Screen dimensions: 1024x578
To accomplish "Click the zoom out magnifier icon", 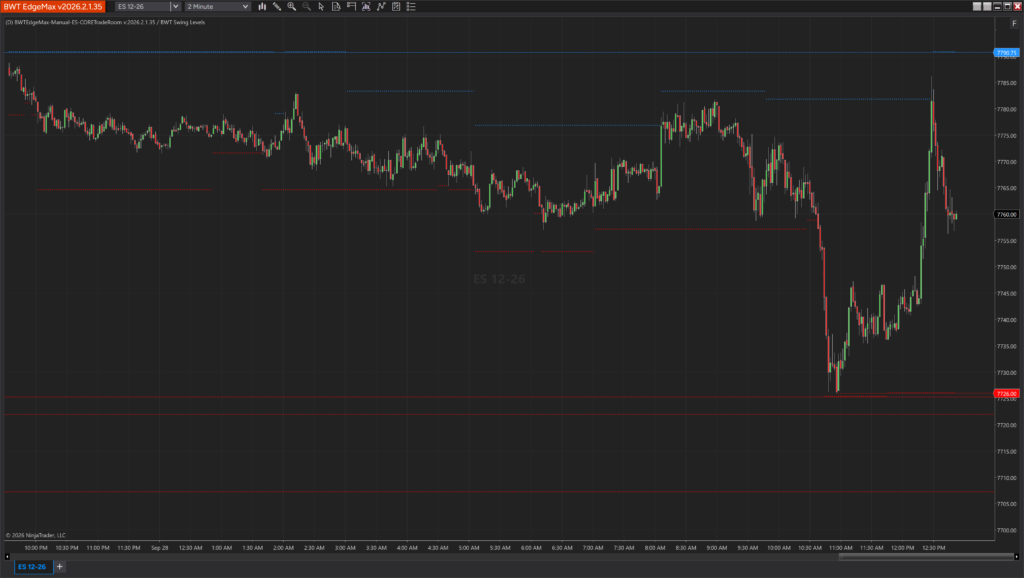I will [306, 7].
